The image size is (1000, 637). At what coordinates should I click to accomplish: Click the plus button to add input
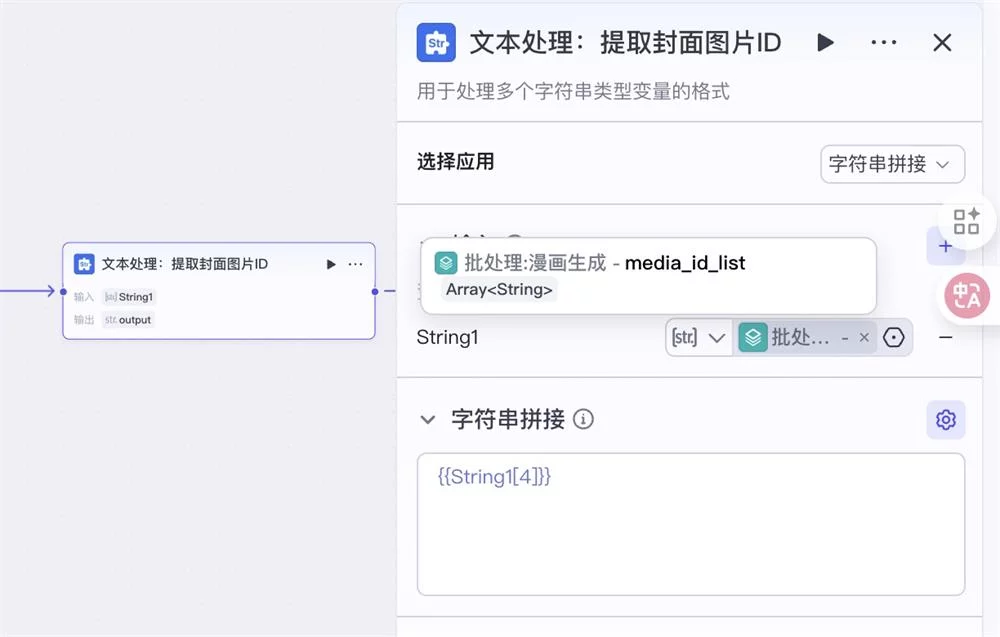945,246
